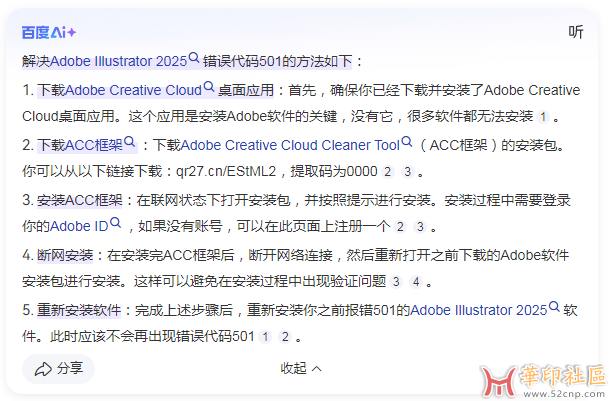Screen dimensions: 609x401
Task: Click the qr27.cn/EStML2 download address text
Action: point(226,171)
